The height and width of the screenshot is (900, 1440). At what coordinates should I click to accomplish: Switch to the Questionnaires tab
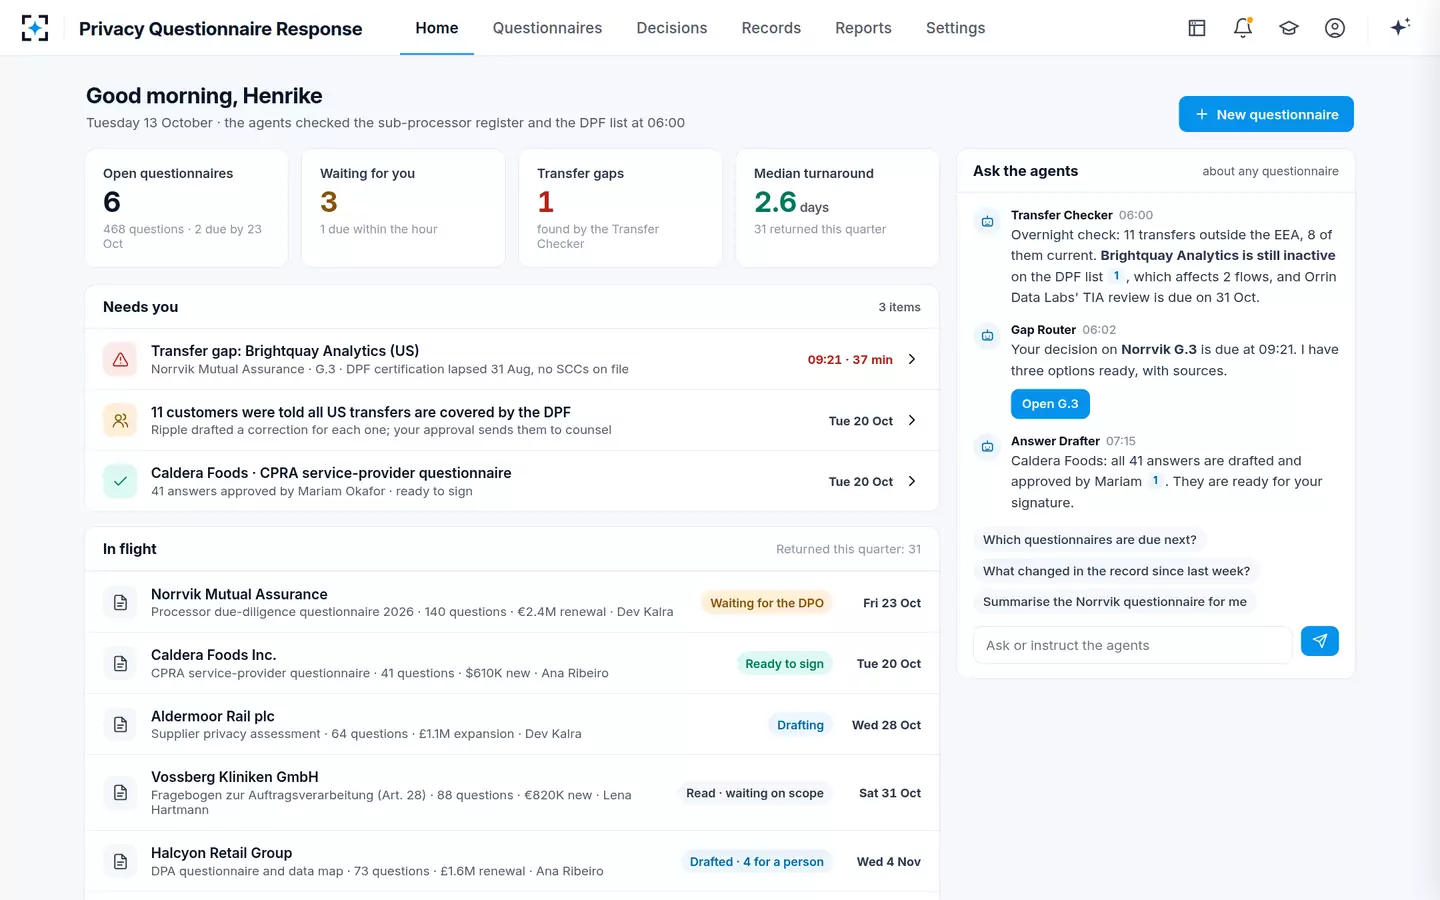(x=547, y=28)
